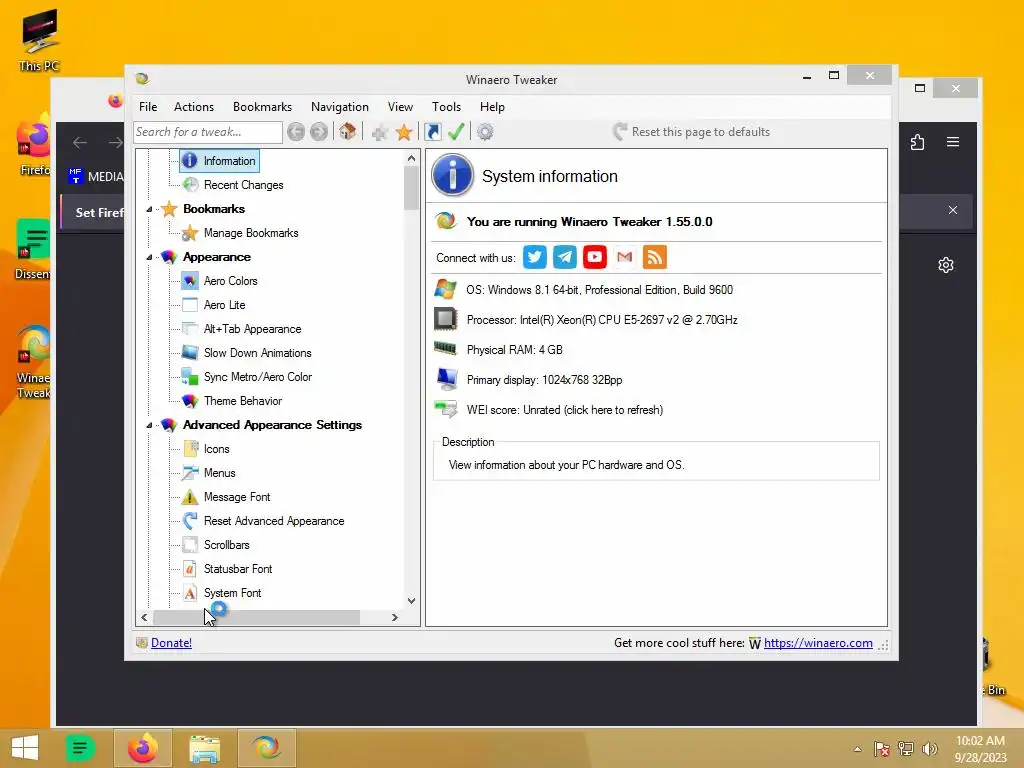Click the forward navigation arrow in toolbar
The image size is (1024, 768).
tap(319, 132)
